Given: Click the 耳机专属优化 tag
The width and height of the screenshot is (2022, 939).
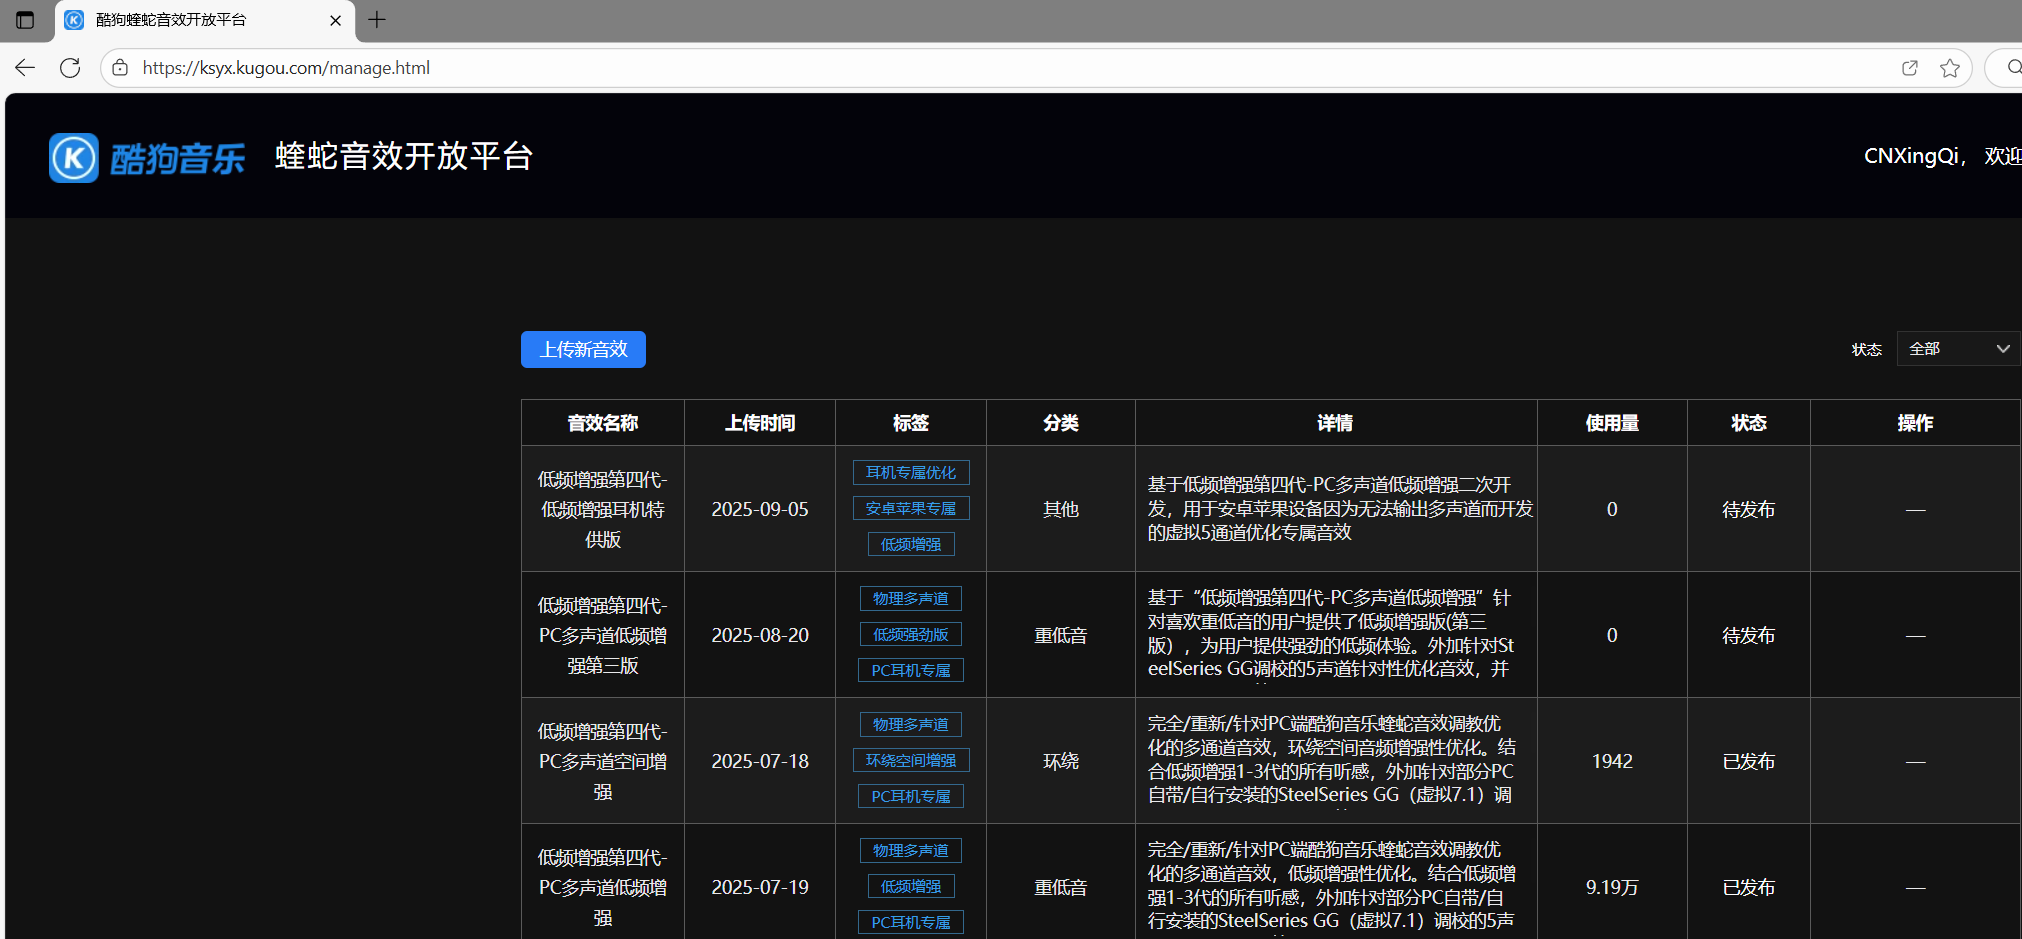Looking at the screenshot, I should point(910,473).
